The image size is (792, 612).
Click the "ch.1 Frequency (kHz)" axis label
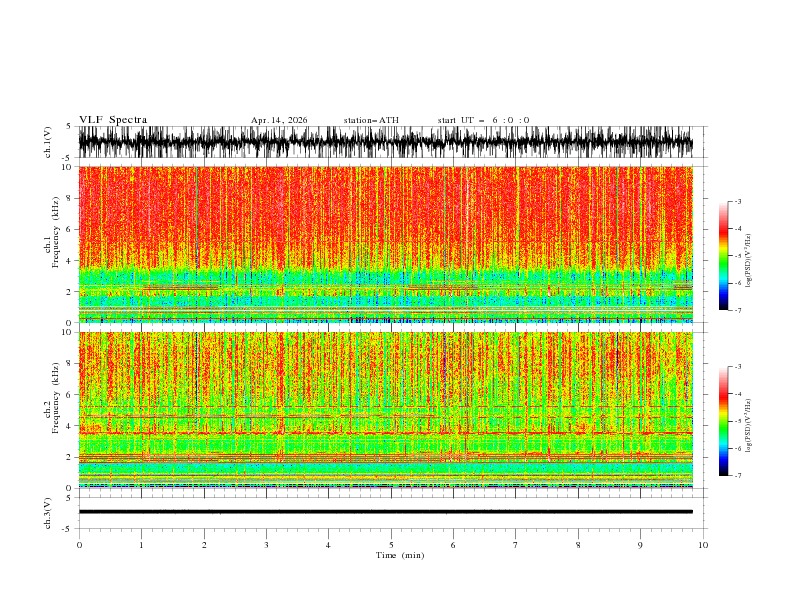(x=52, y=232)
